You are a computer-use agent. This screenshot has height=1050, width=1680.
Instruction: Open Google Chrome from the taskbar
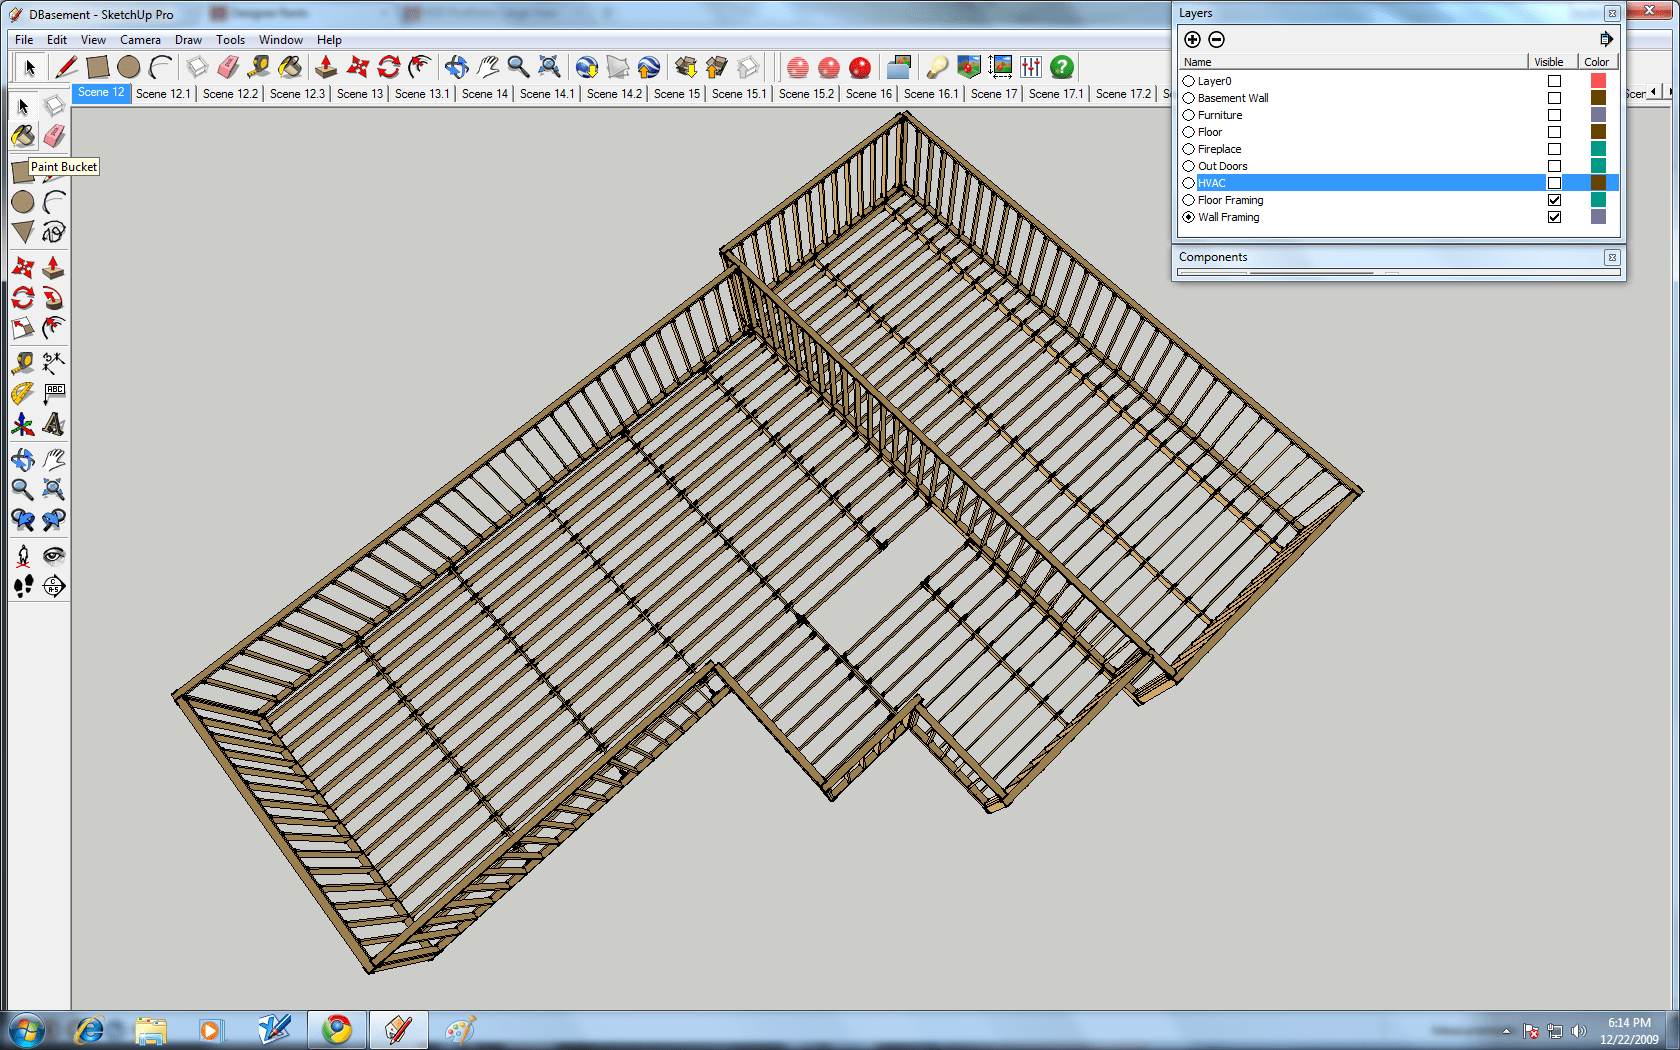337,1029
